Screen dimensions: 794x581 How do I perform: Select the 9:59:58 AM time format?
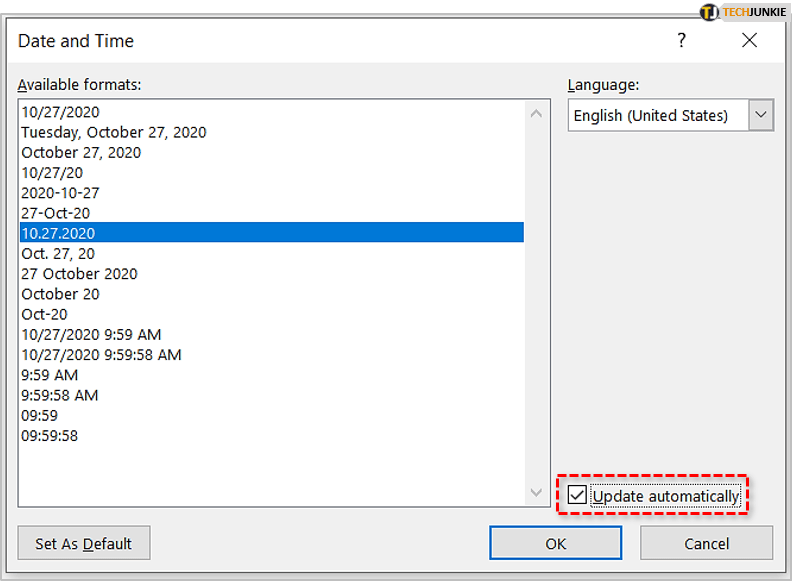coord(60,395)
